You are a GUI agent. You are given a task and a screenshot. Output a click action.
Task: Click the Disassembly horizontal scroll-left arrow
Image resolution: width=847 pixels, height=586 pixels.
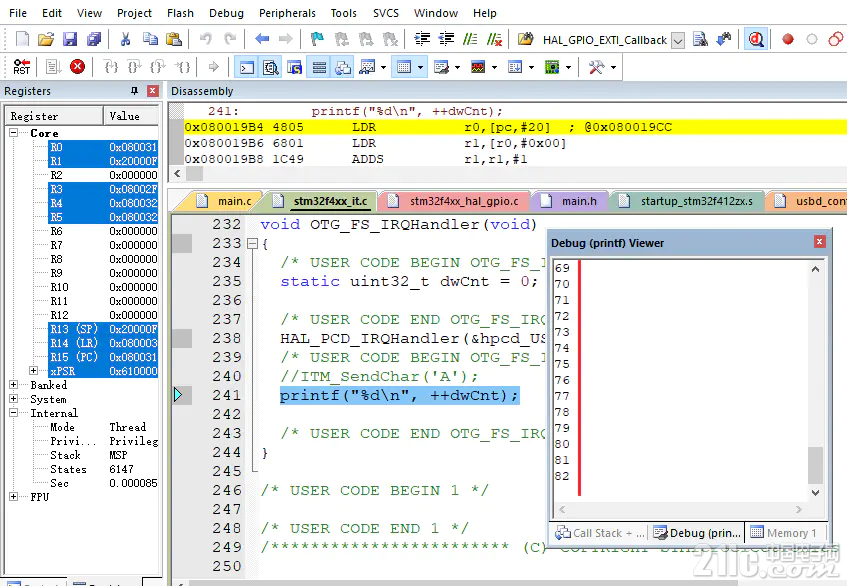[177, 173]
